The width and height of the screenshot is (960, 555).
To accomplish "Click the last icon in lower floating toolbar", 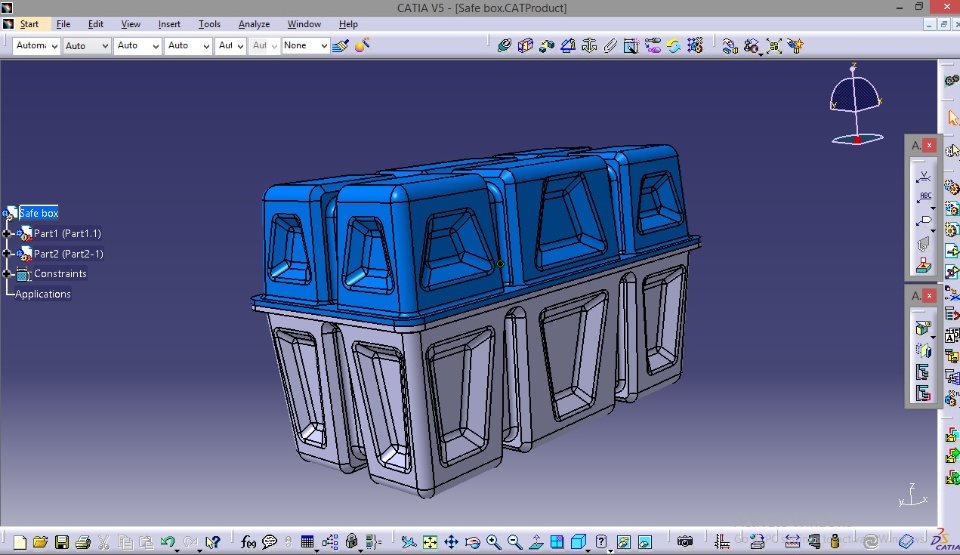I will 923,393.
